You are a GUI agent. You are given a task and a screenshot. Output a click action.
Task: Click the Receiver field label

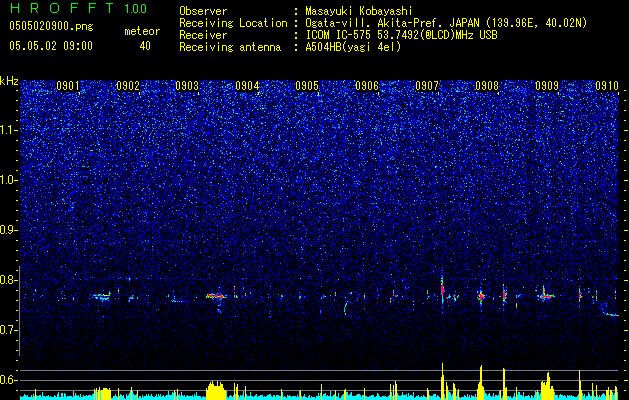[x=203, y=35]
